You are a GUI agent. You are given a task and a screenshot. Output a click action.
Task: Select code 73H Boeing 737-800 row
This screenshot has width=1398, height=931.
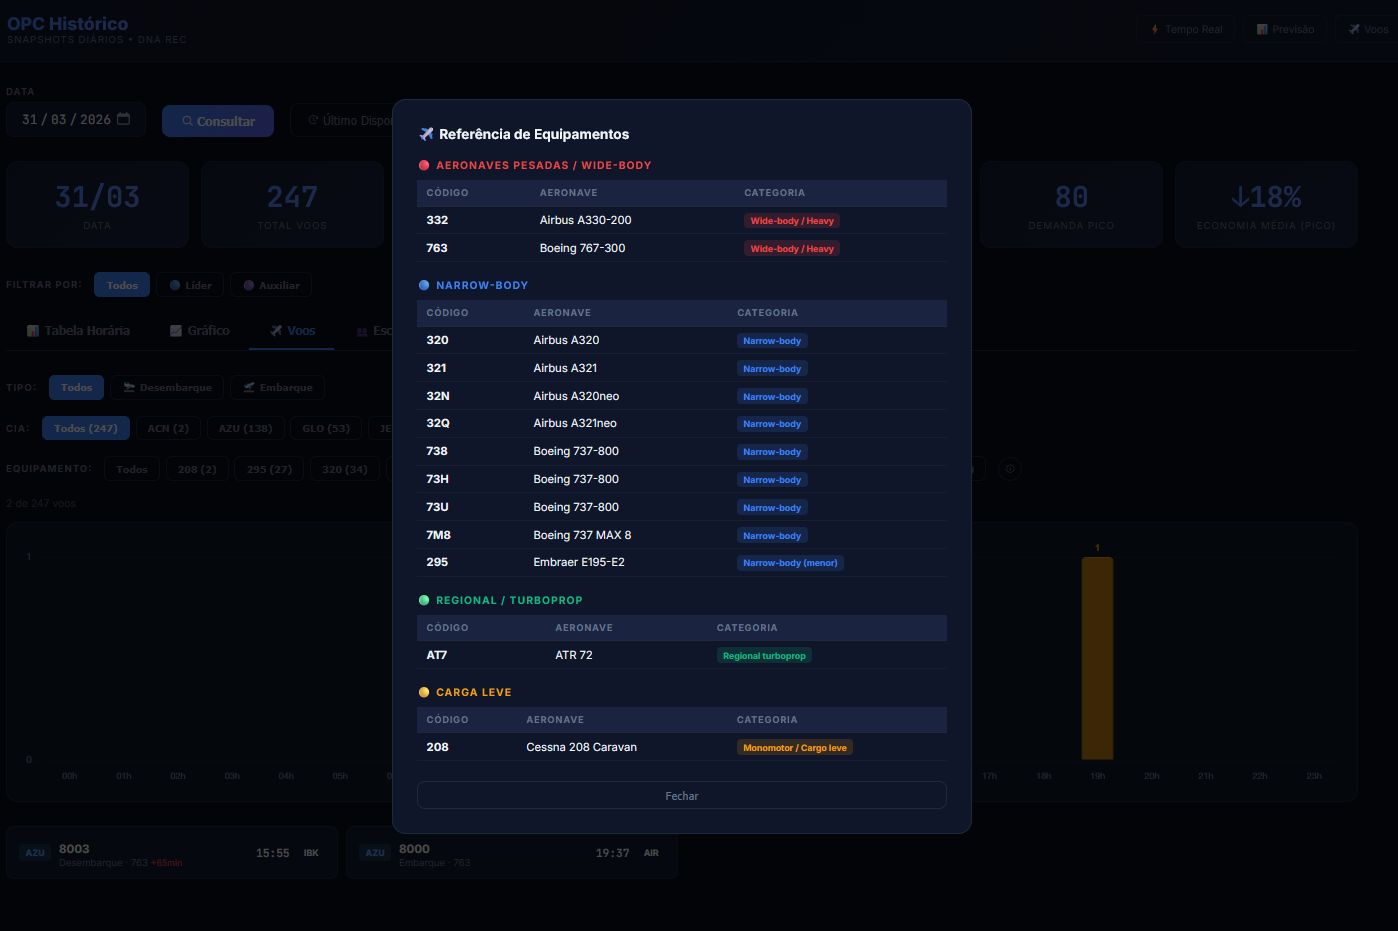(681, 479)
